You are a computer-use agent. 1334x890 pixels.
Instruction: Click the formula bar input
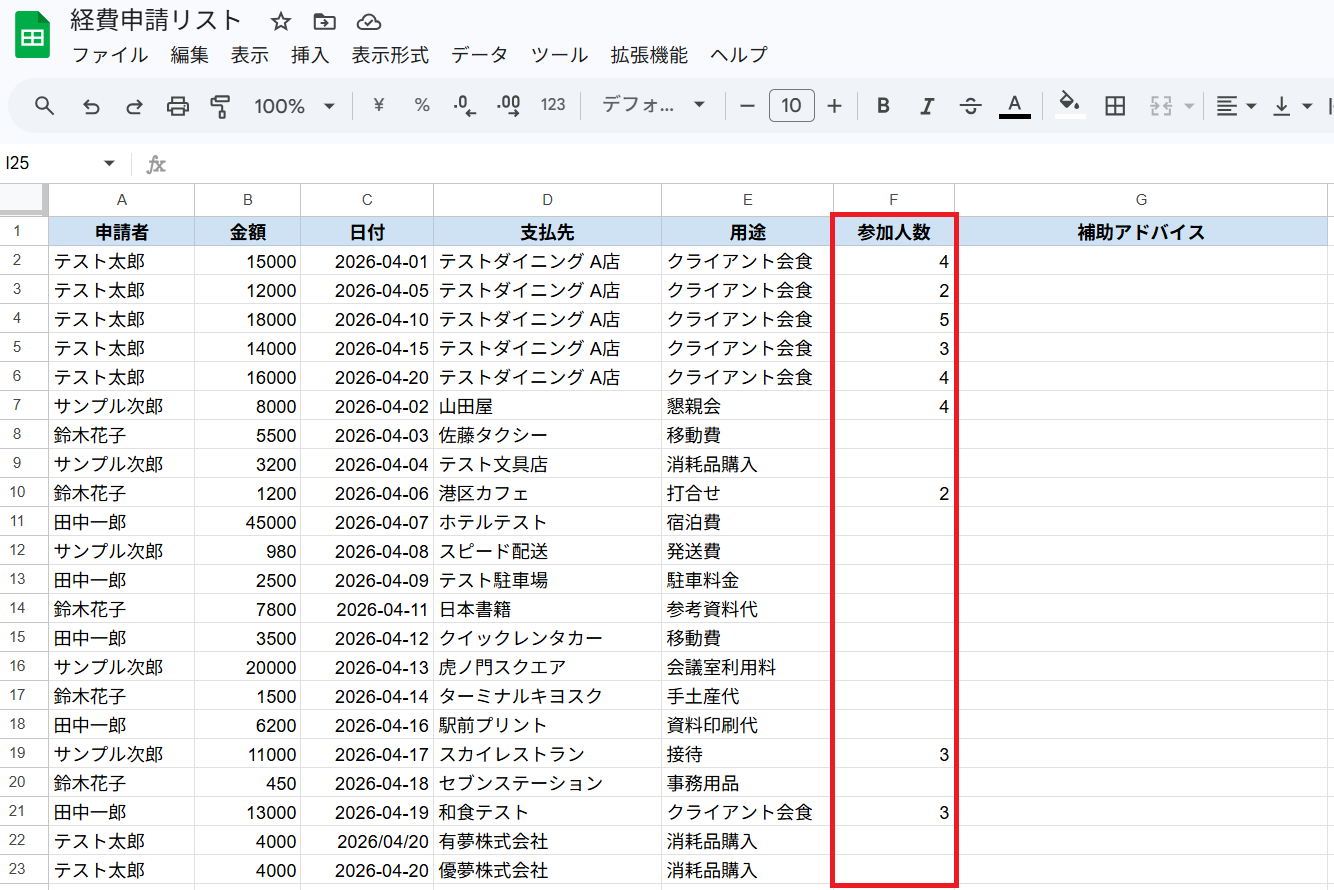(750, 164)
